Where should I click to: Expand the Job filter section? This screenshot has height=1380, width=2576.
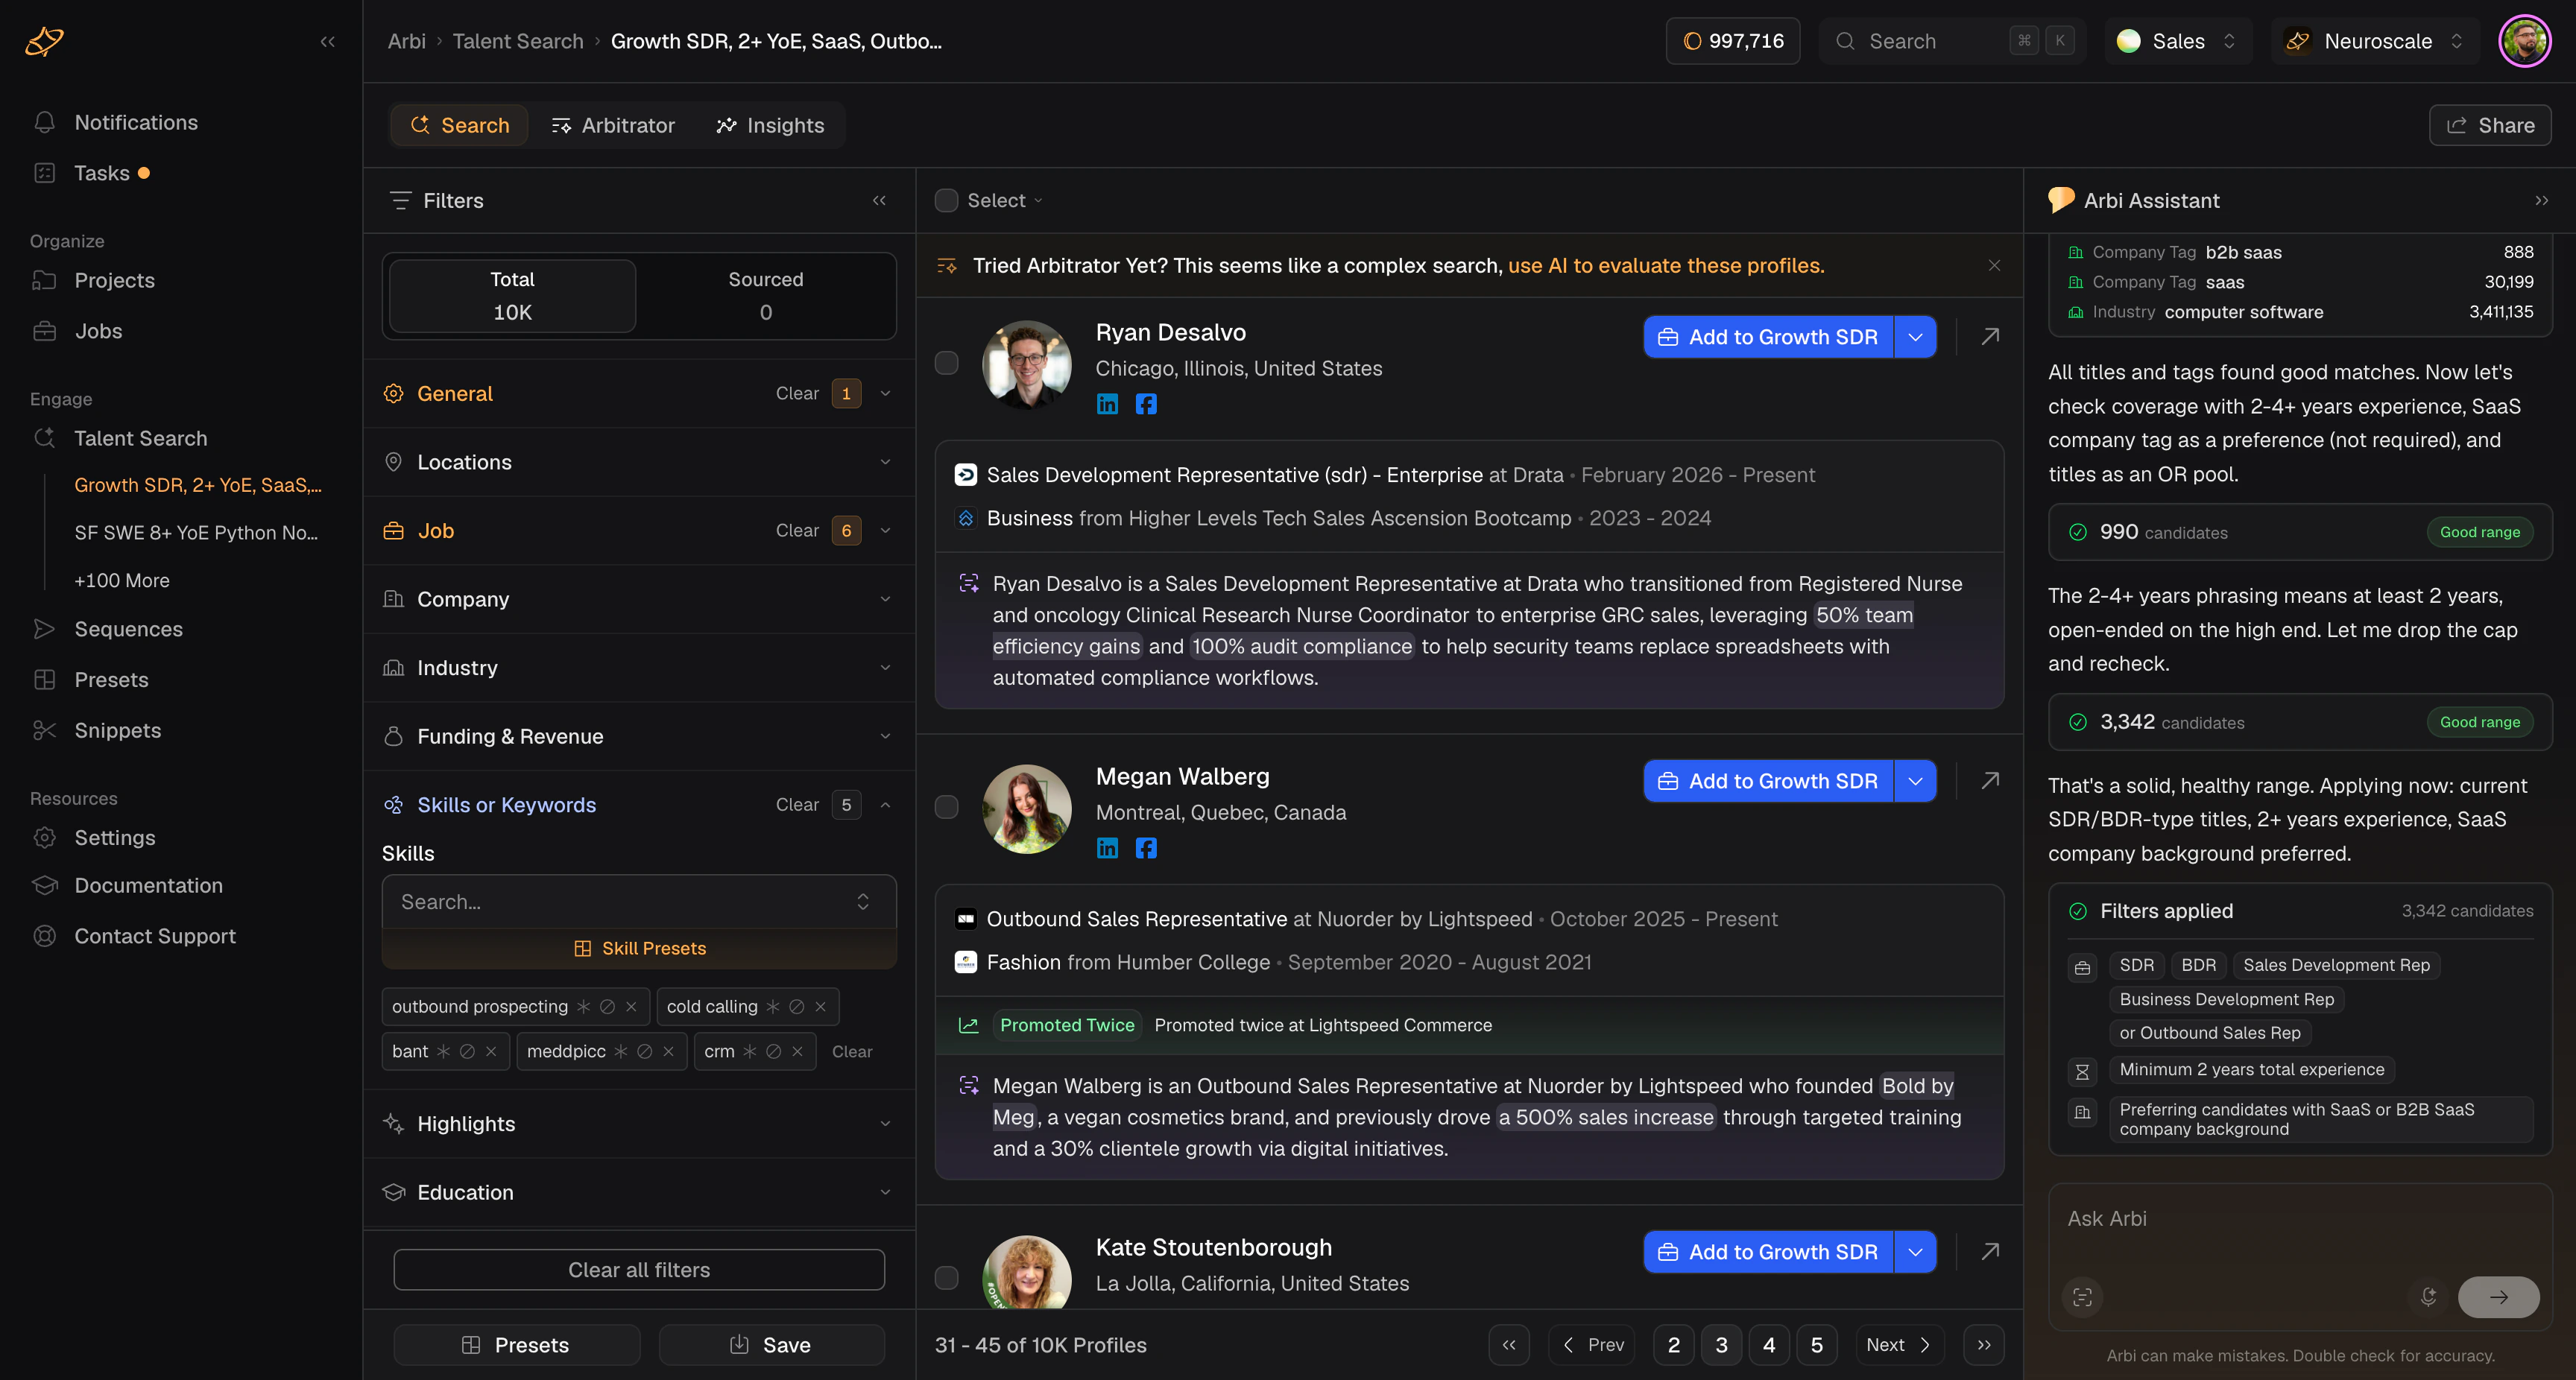639,531
